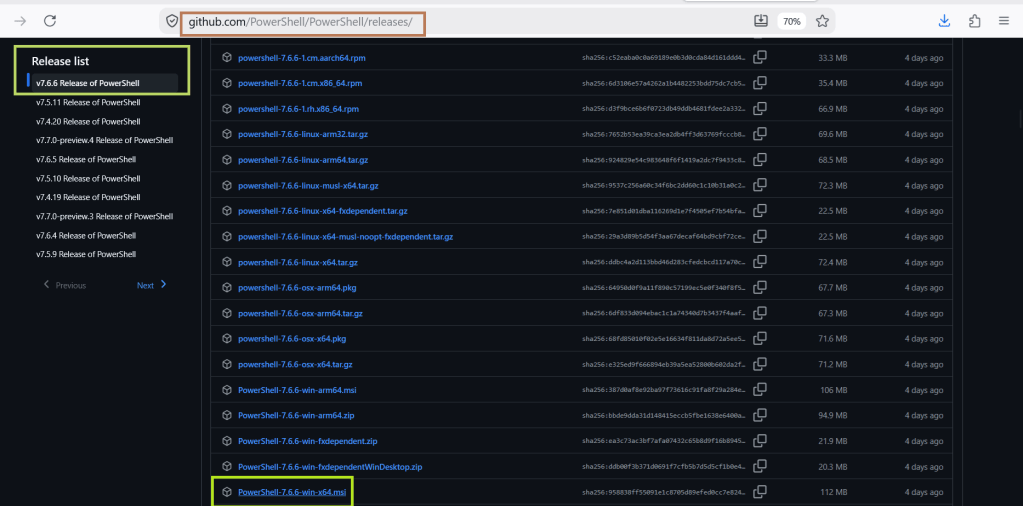Copy sha256 for win-arm64.msi asset
The image size is (1023, 506).
tap(759, 390)
